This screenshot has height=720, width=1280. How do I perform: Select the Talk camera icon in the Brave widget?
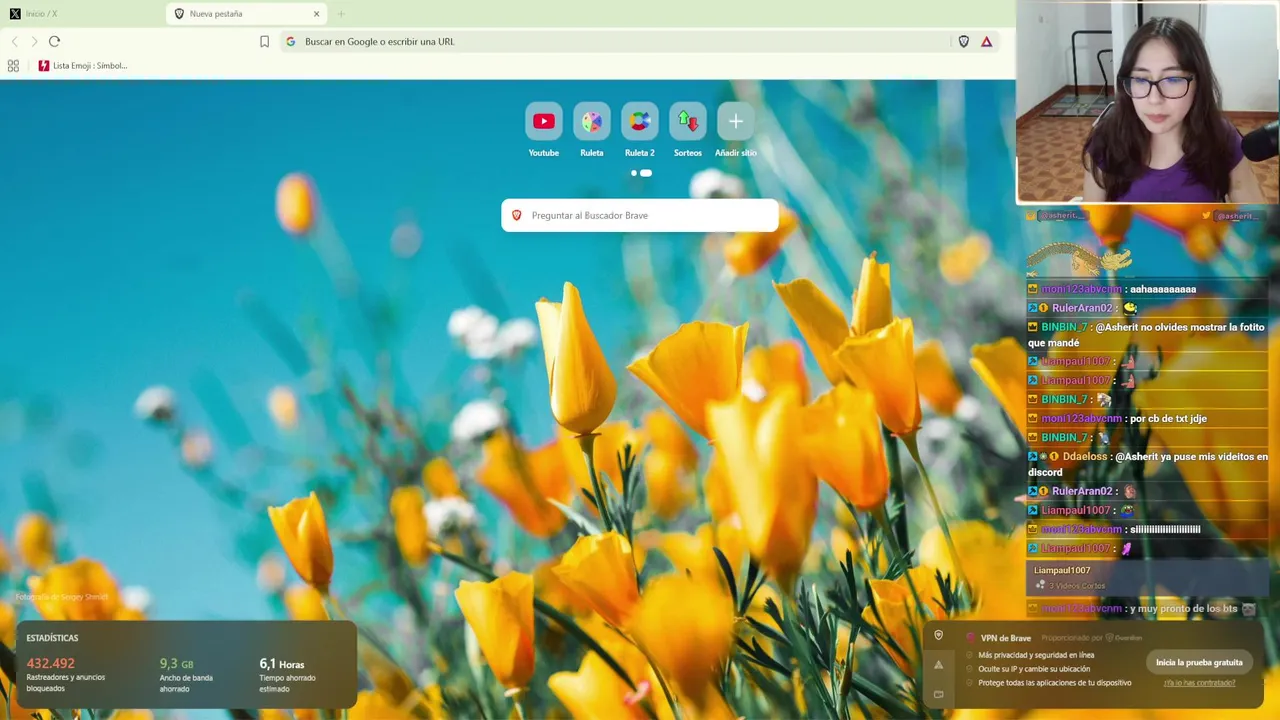point(938,694)
